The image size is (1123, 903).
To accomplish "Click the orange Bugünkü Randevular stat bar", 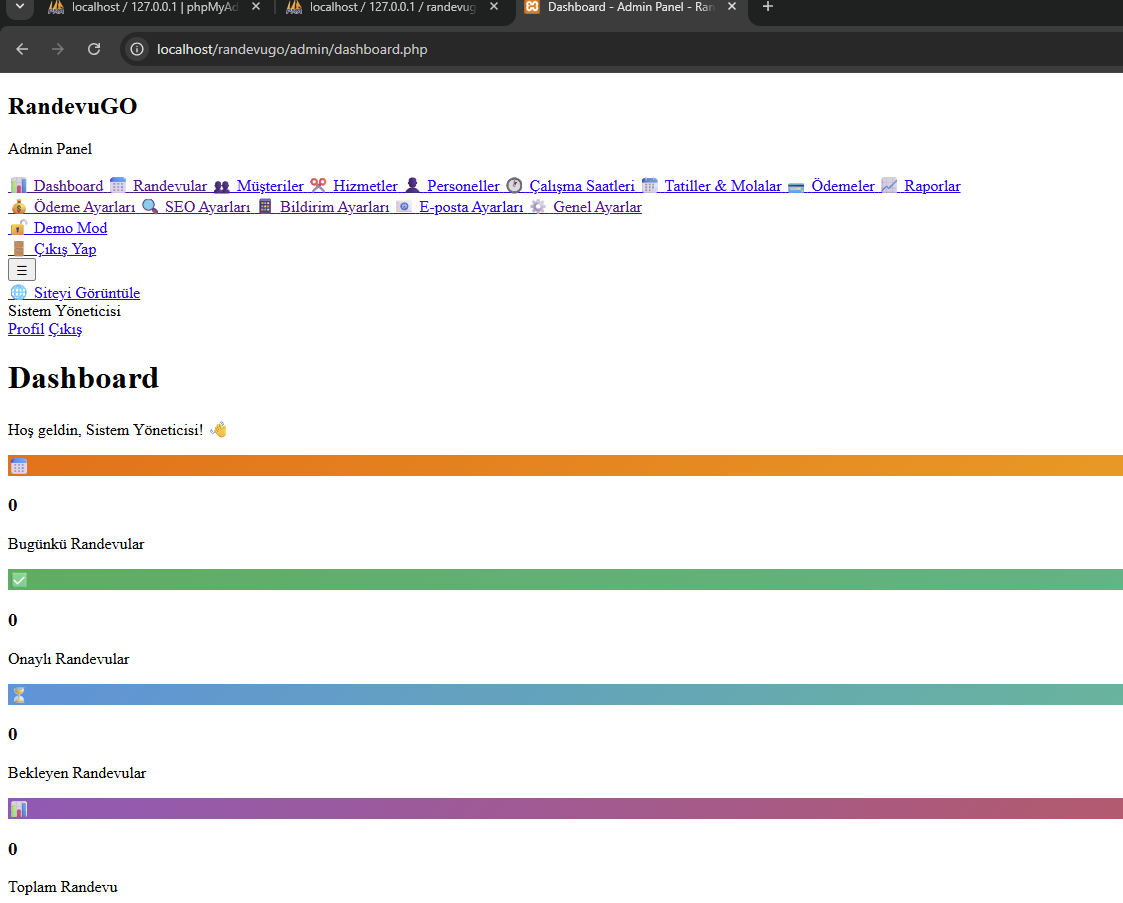I will click(565, 466).
